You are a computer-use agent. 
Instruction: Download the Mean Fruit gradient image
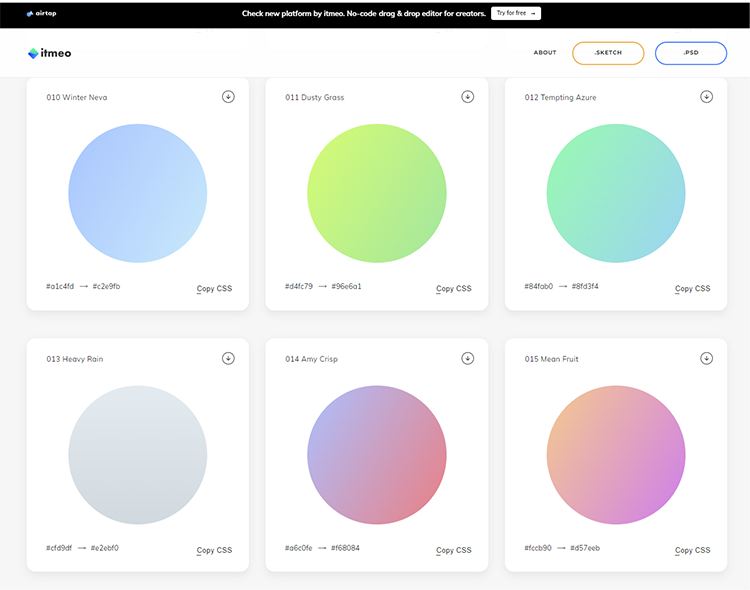click(x=706, y=358)
